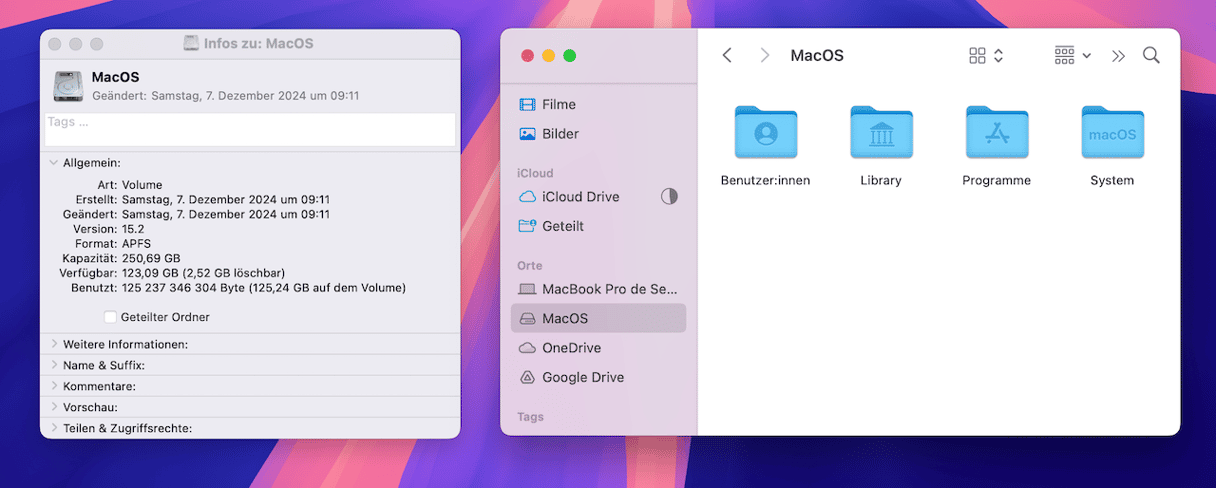1216x488 pixels.
Task: Minimize the Finder window
Action: pyautogui.click(x=549, y=56)
